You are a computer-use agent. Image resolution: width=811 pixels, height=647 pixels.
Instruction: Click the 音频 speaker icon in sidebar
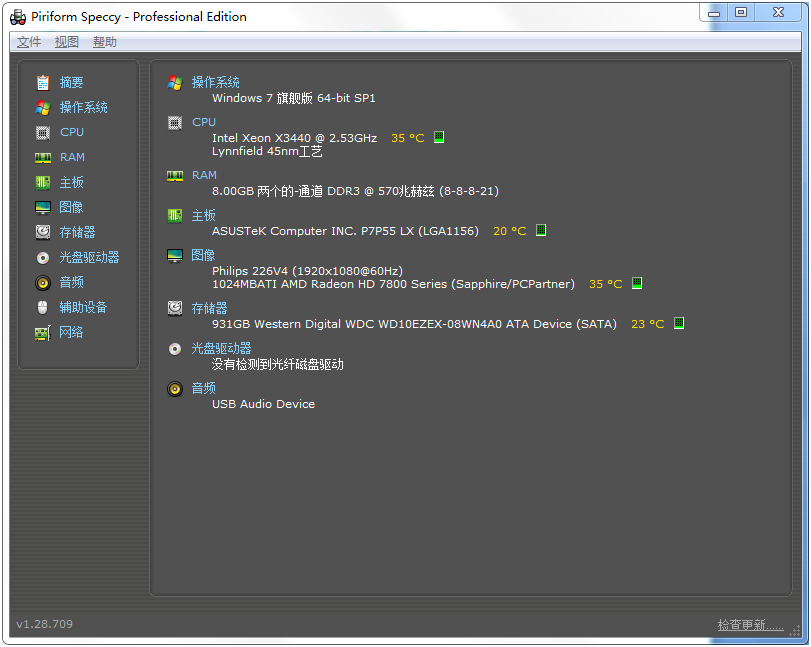pyautogui.click(x=43, y=283)
